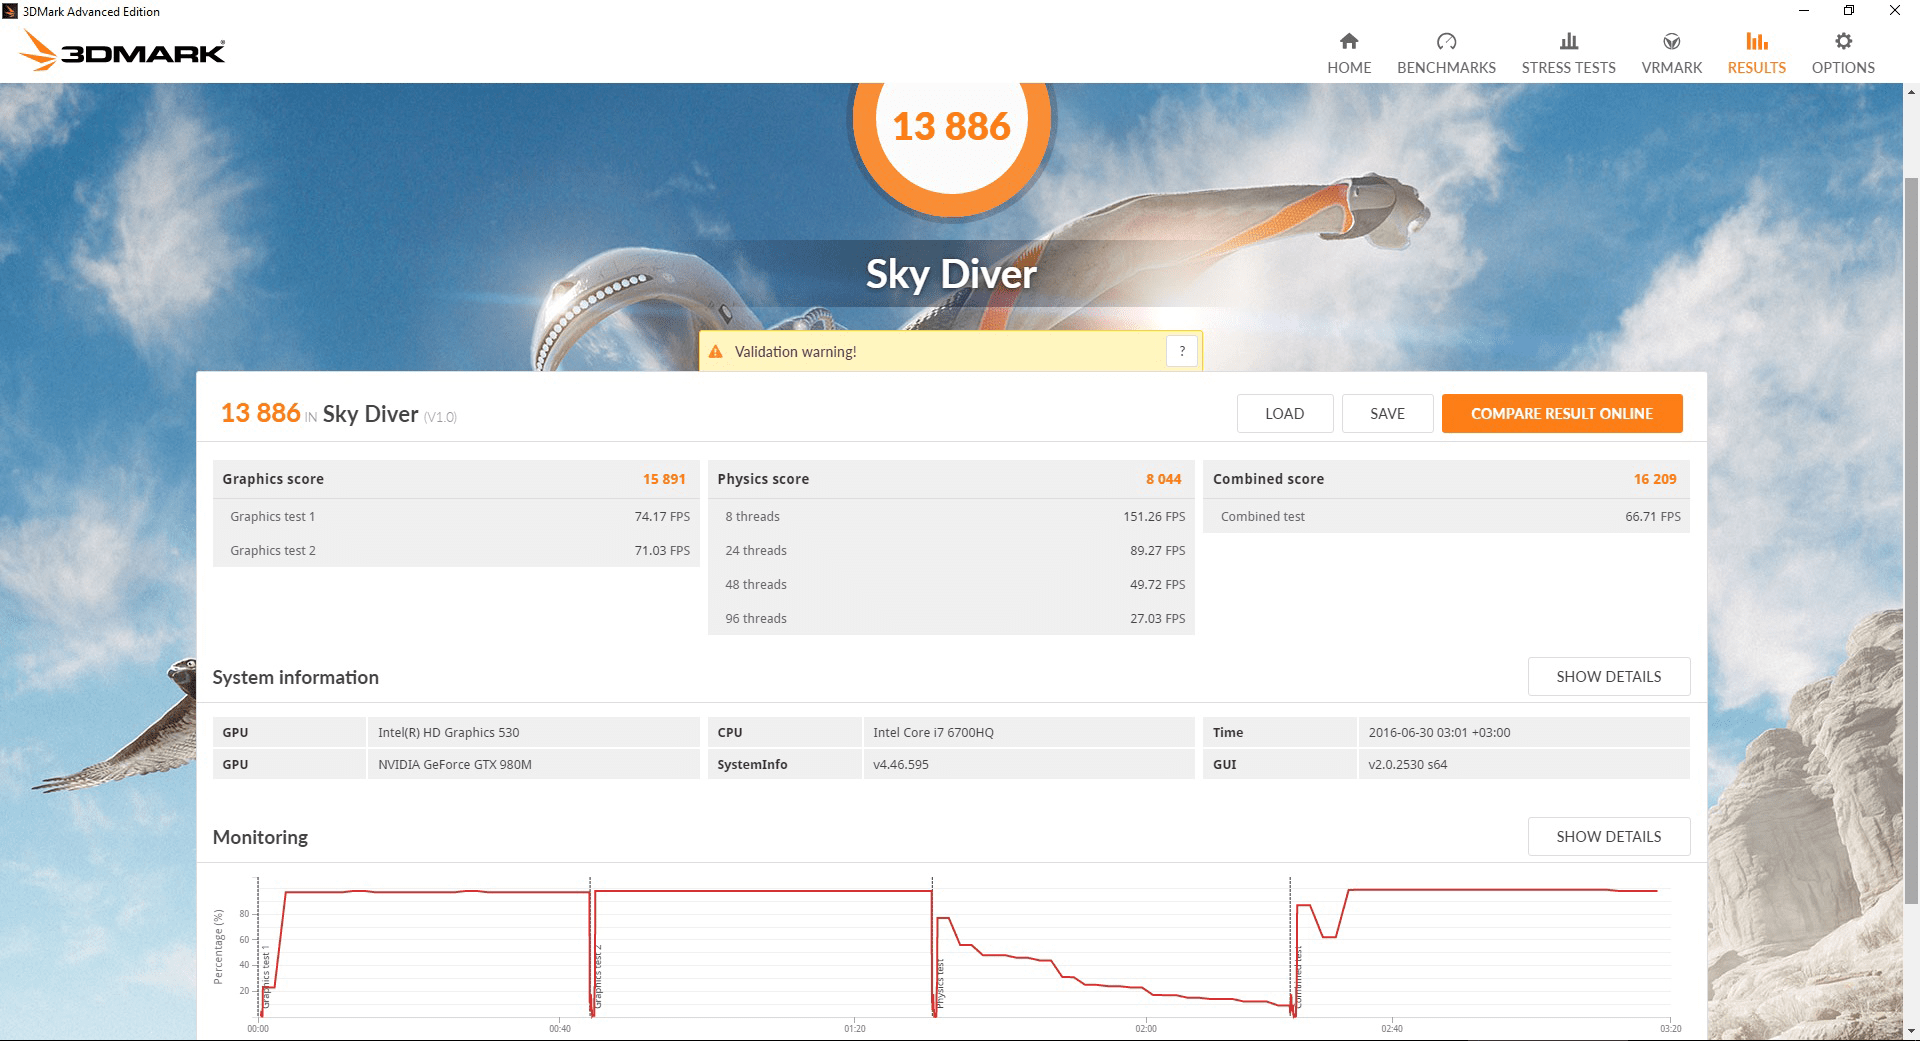The image size is (1920, 1041).
Task: Open the VRMark tab
Action: coord(1671,53)
